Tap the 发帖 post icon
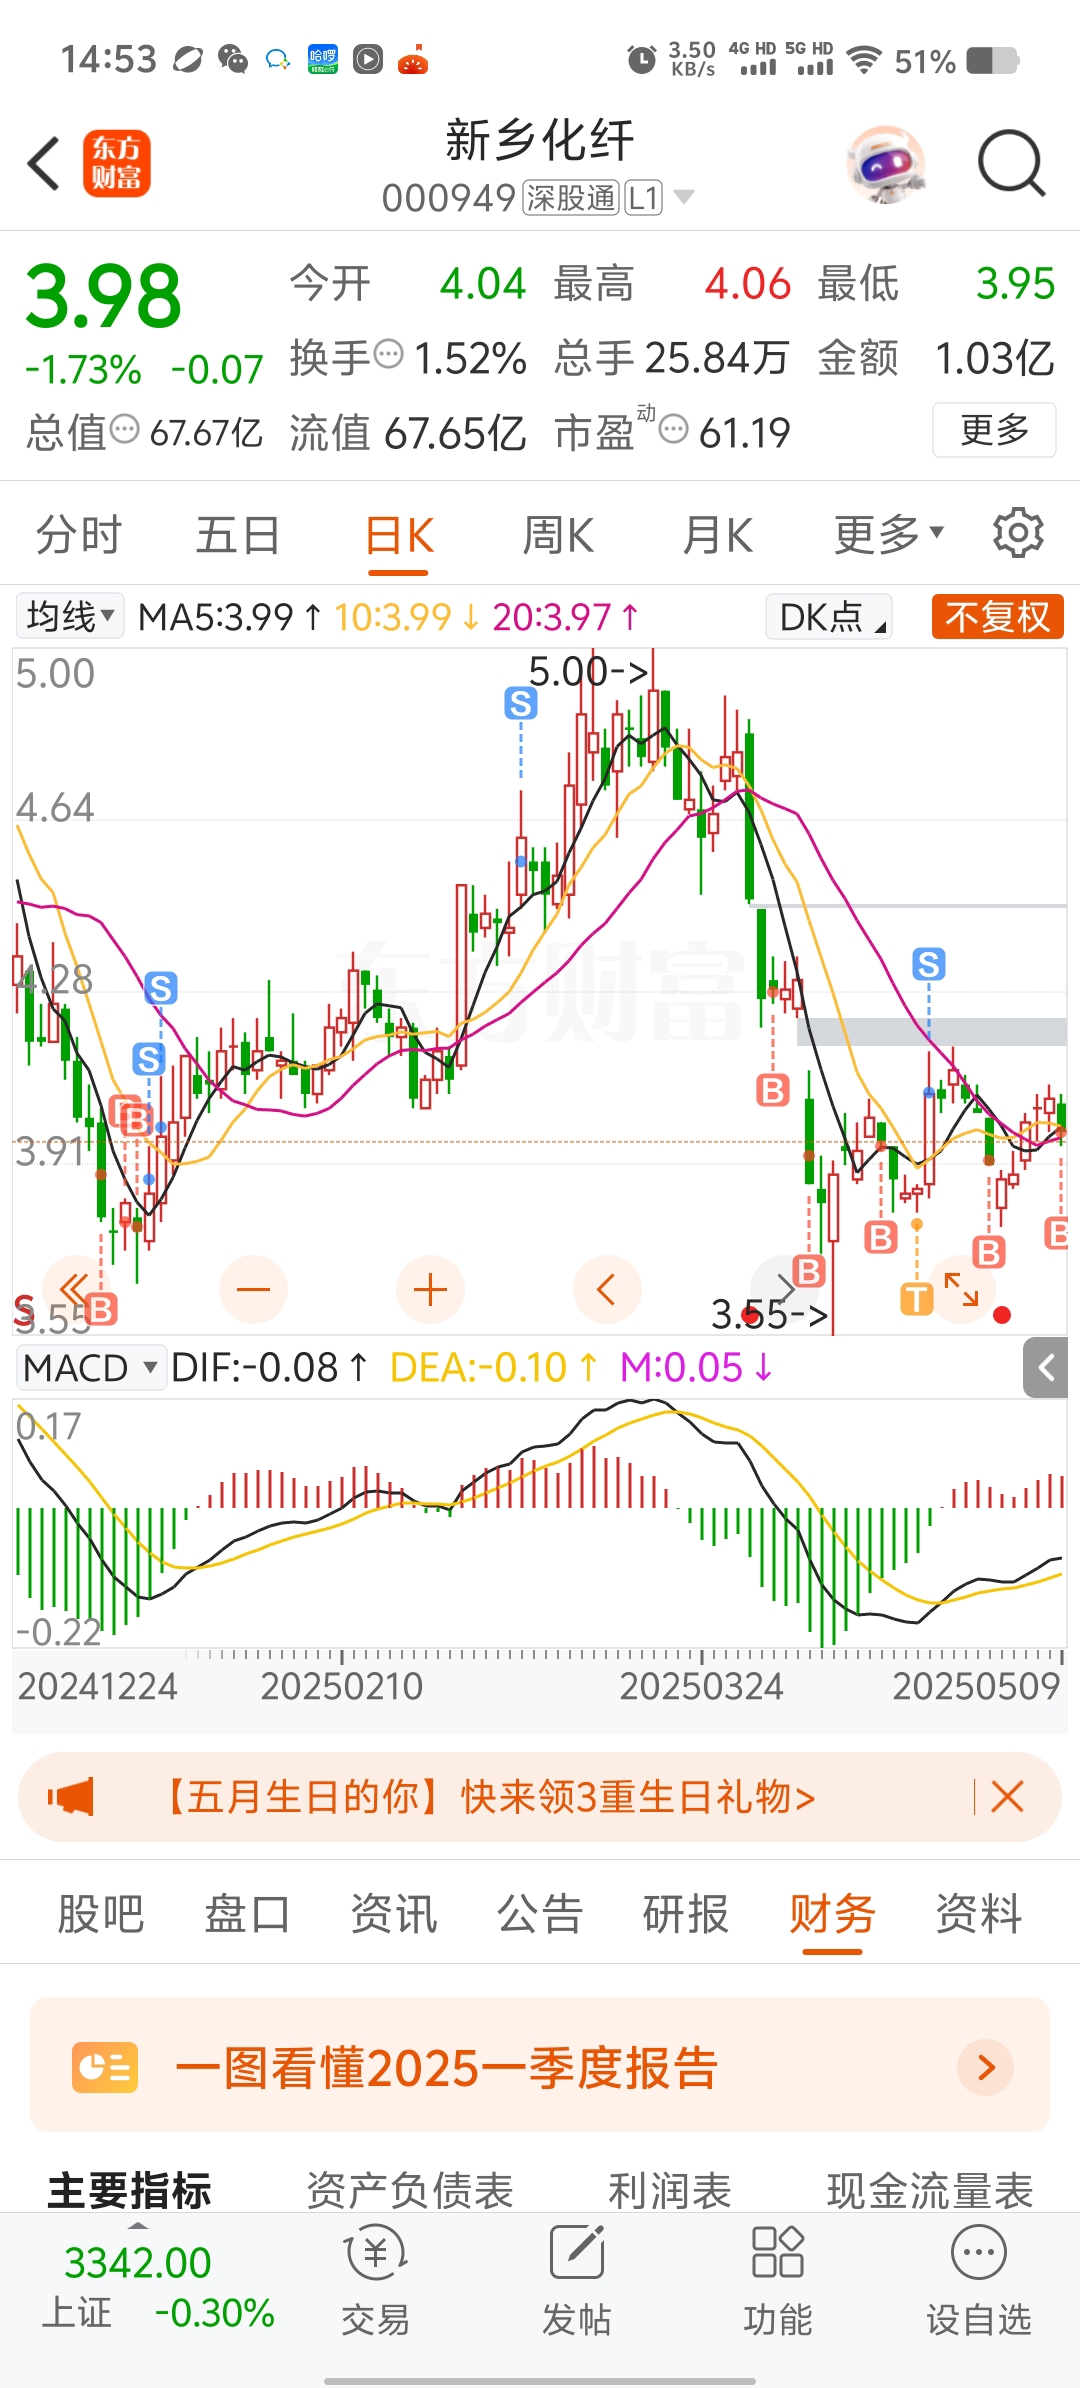This screenshot has height=2388, width=1080. (577, 2280)
